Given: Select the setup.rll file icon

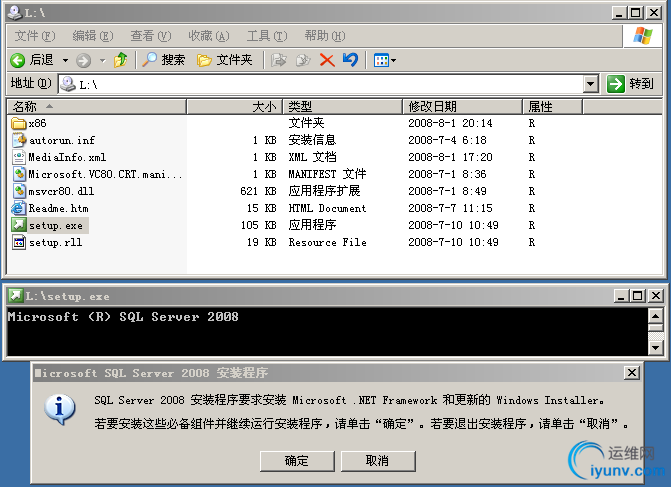Looking at the screenshot, I should (x=19, y=242).
